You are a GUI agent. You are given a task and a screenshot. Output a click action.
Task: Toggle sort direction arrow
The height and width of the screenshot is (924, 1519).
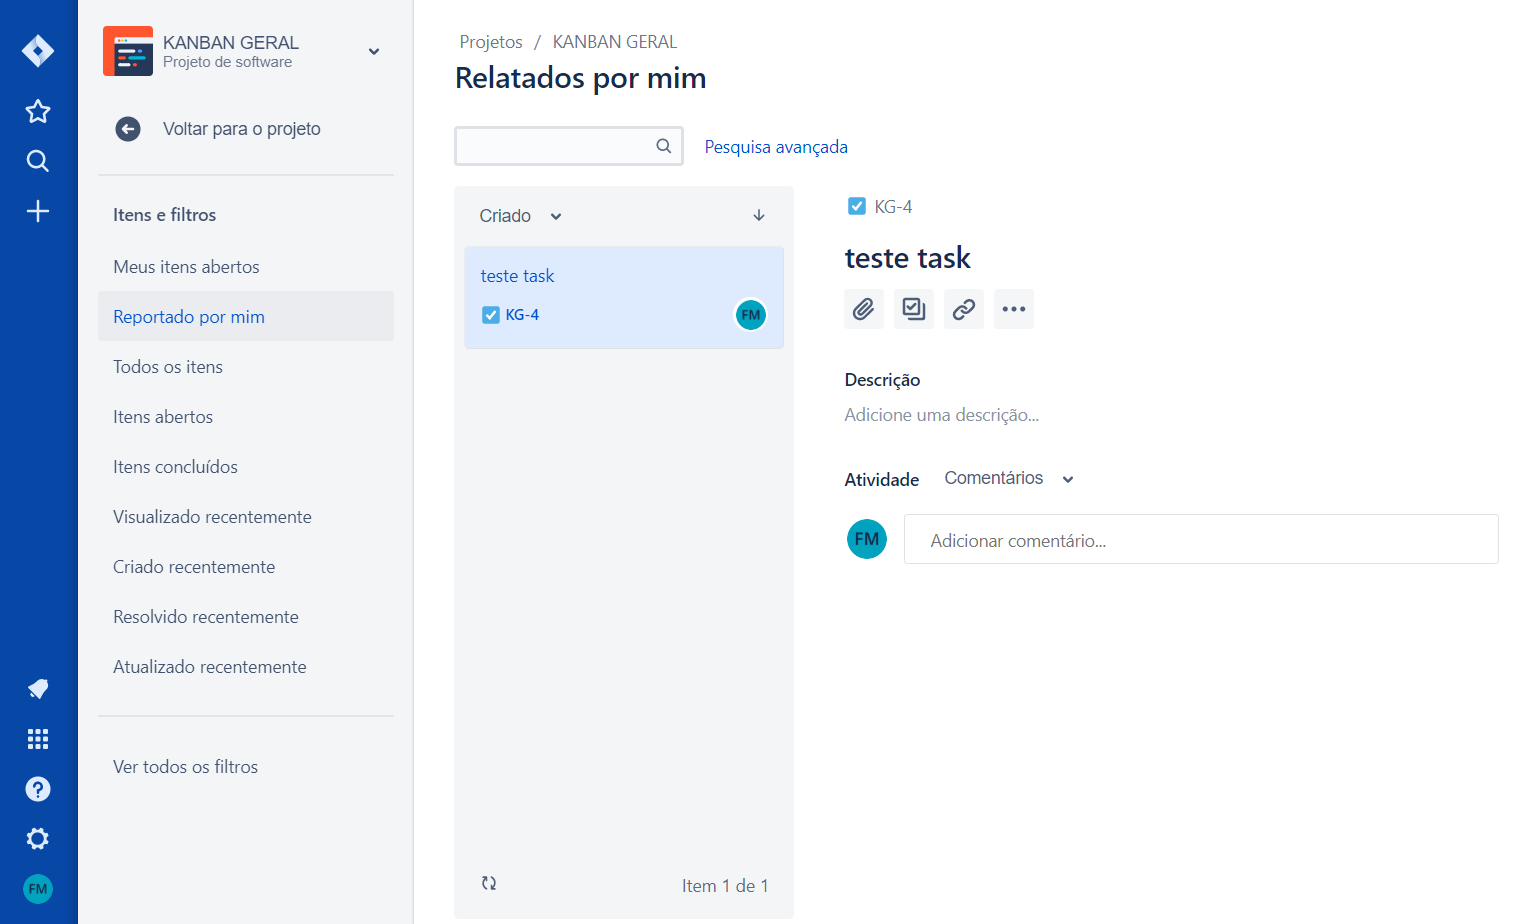point(759,216)
